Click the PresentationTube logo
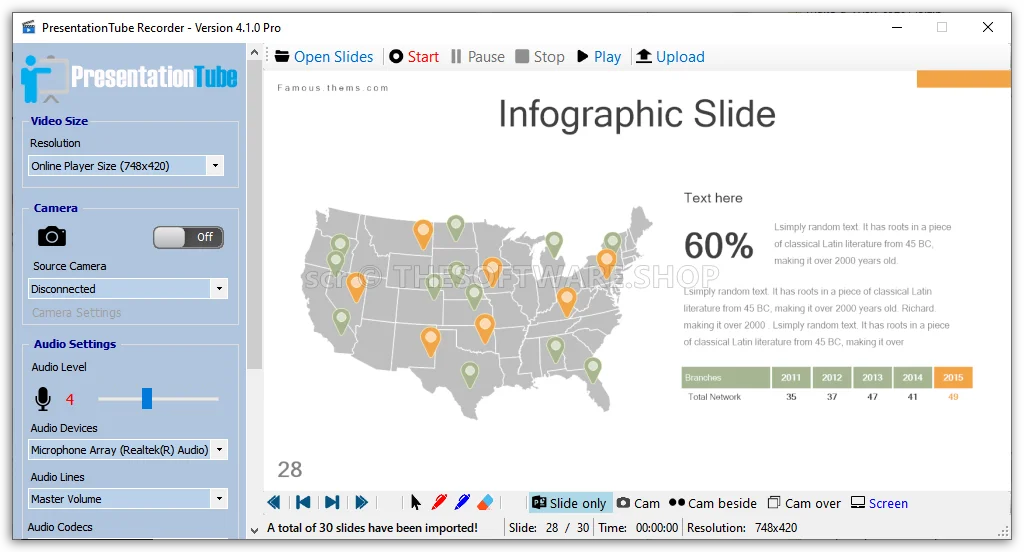The image size is (1024, 552). tap(129, 78)
